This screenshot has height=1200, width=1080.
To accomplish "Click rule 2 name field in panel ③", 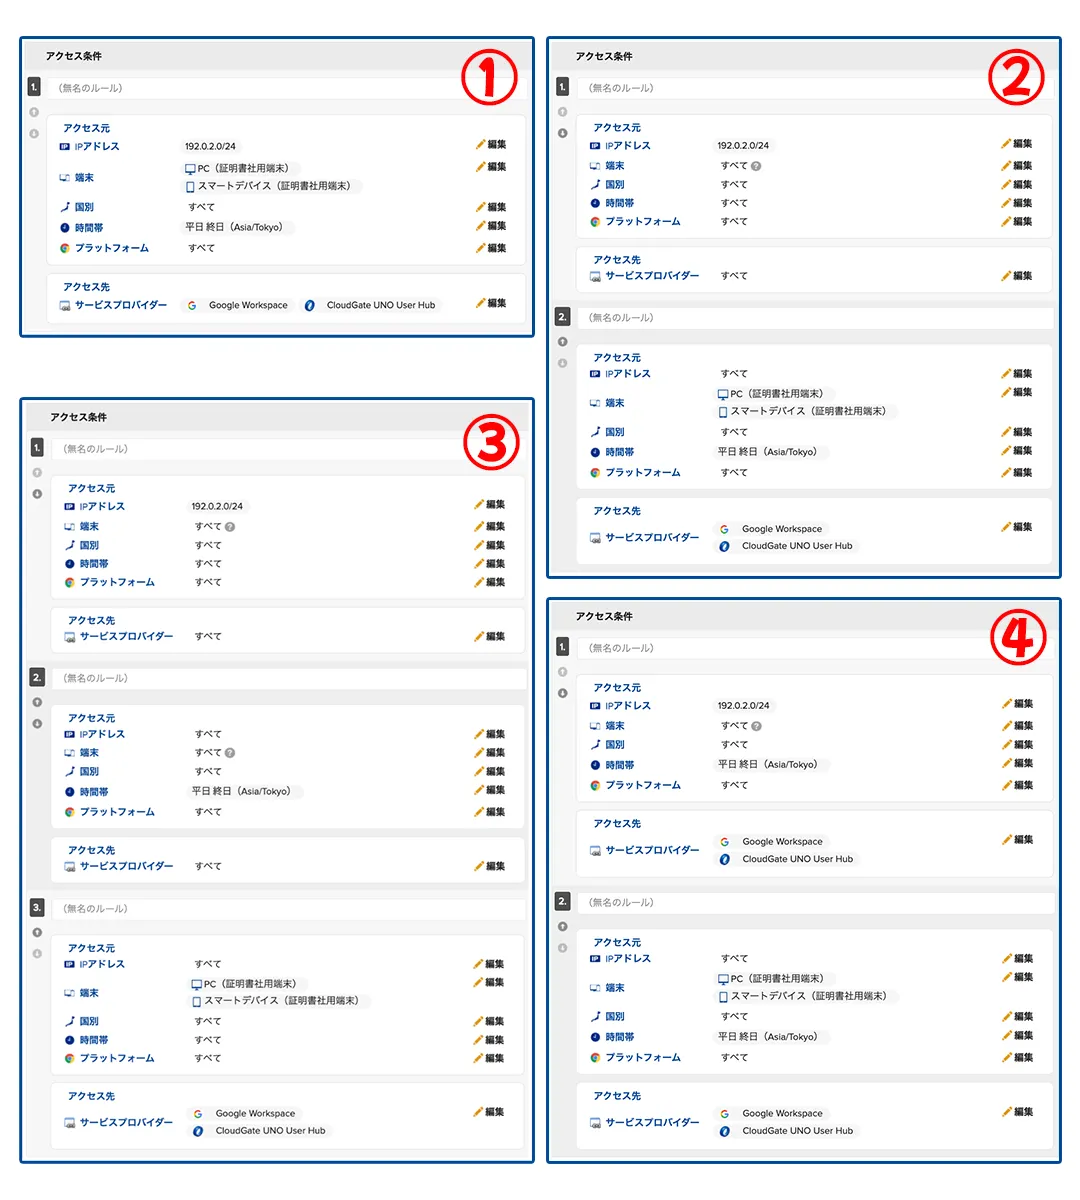I will point(289,678).
